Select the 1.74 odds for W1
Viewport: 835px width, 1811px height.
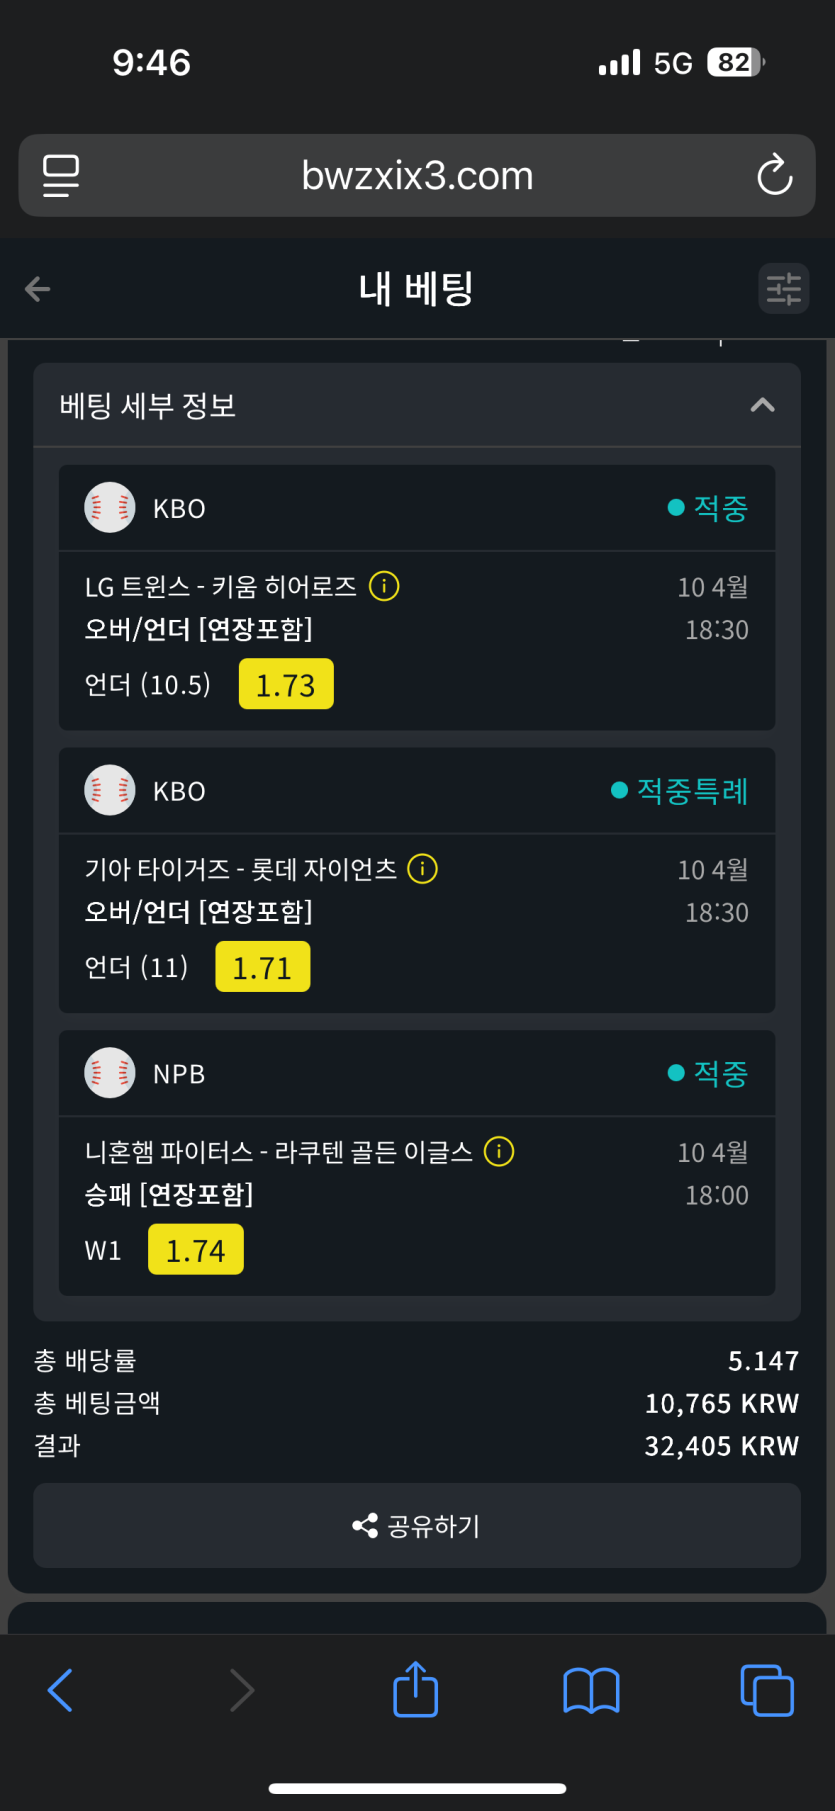pyautogui.click(x=196, y=1250)
